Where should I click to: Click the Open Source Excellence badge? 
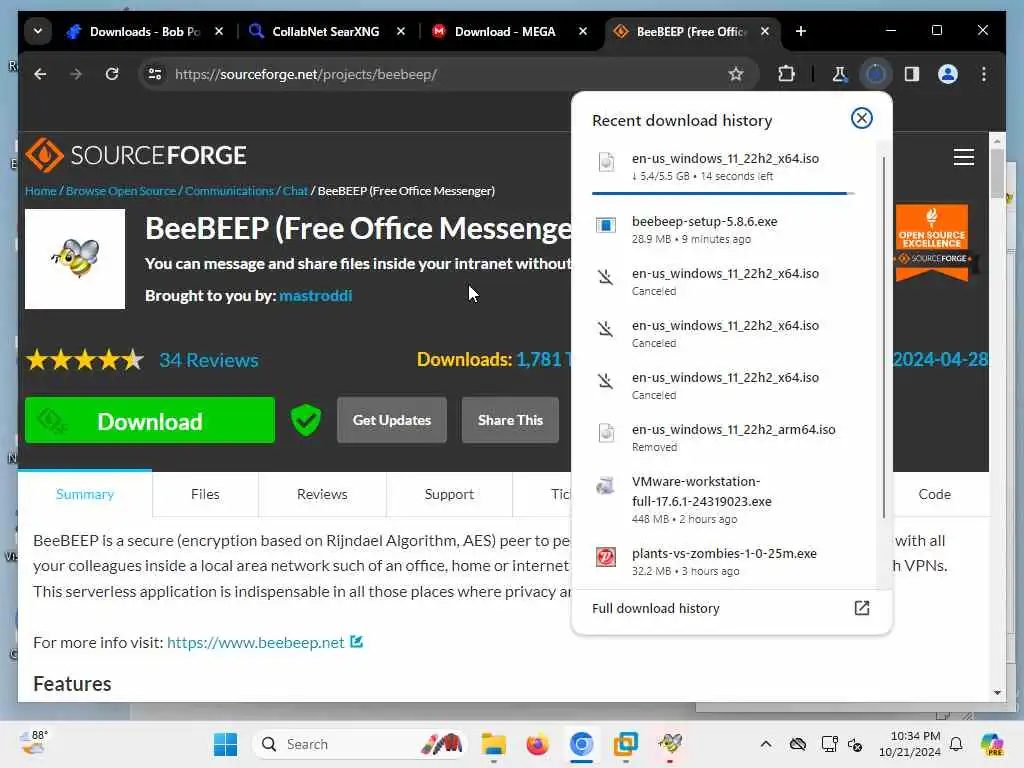click(931, 242)
